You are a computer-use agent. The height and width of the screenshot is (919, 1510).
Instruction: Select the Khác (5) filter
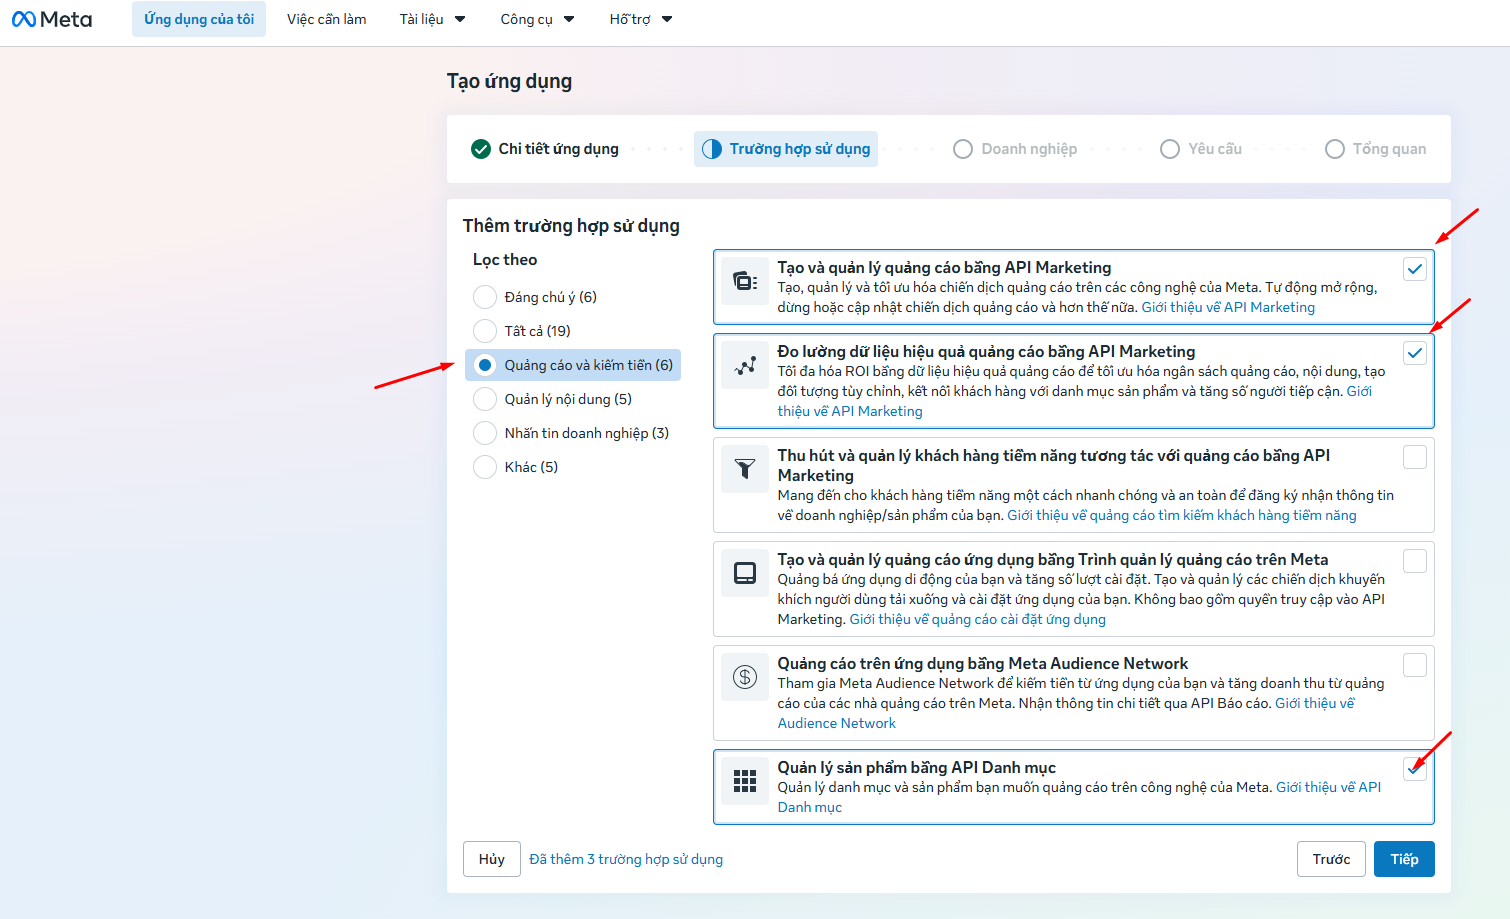[x=485, y=467]
